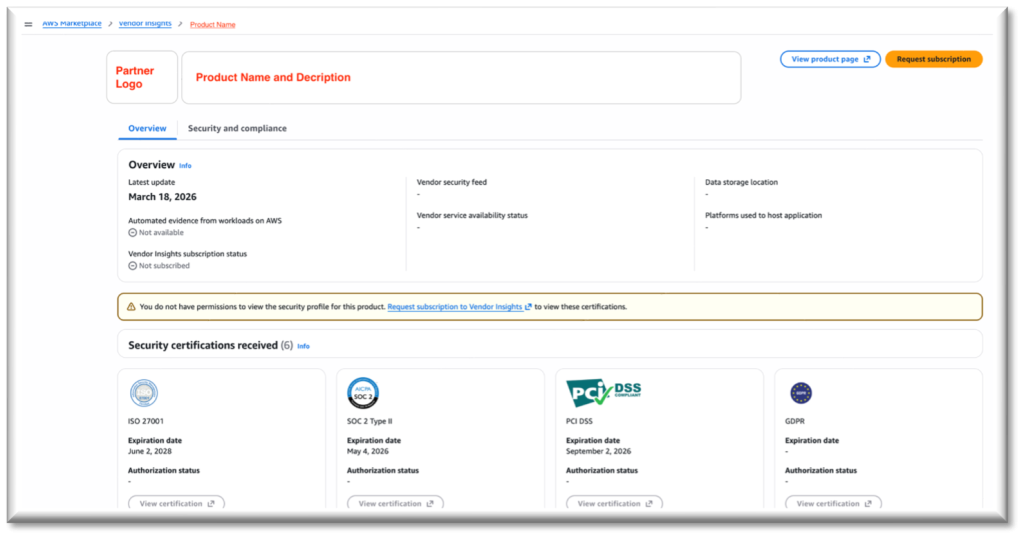The width and height of the screenshot is (1024, 541).
Task: Click Platforms used to host application label
Action: (763, 215)
